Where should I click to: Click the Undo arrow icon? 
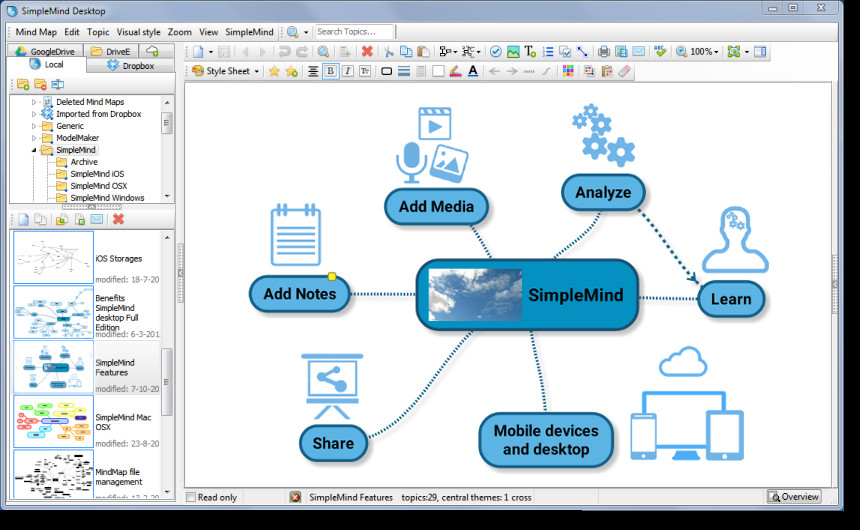click(284, 52)
